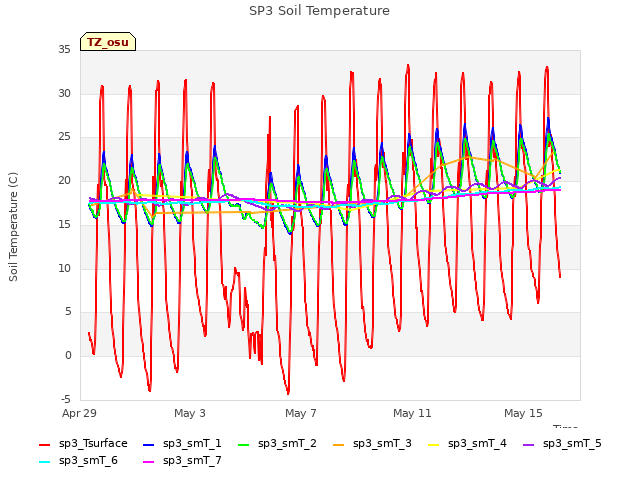The image size is (640, 480).
Task: Click the Apr 29 x-axis tick label
Action: tap(79, 413)
